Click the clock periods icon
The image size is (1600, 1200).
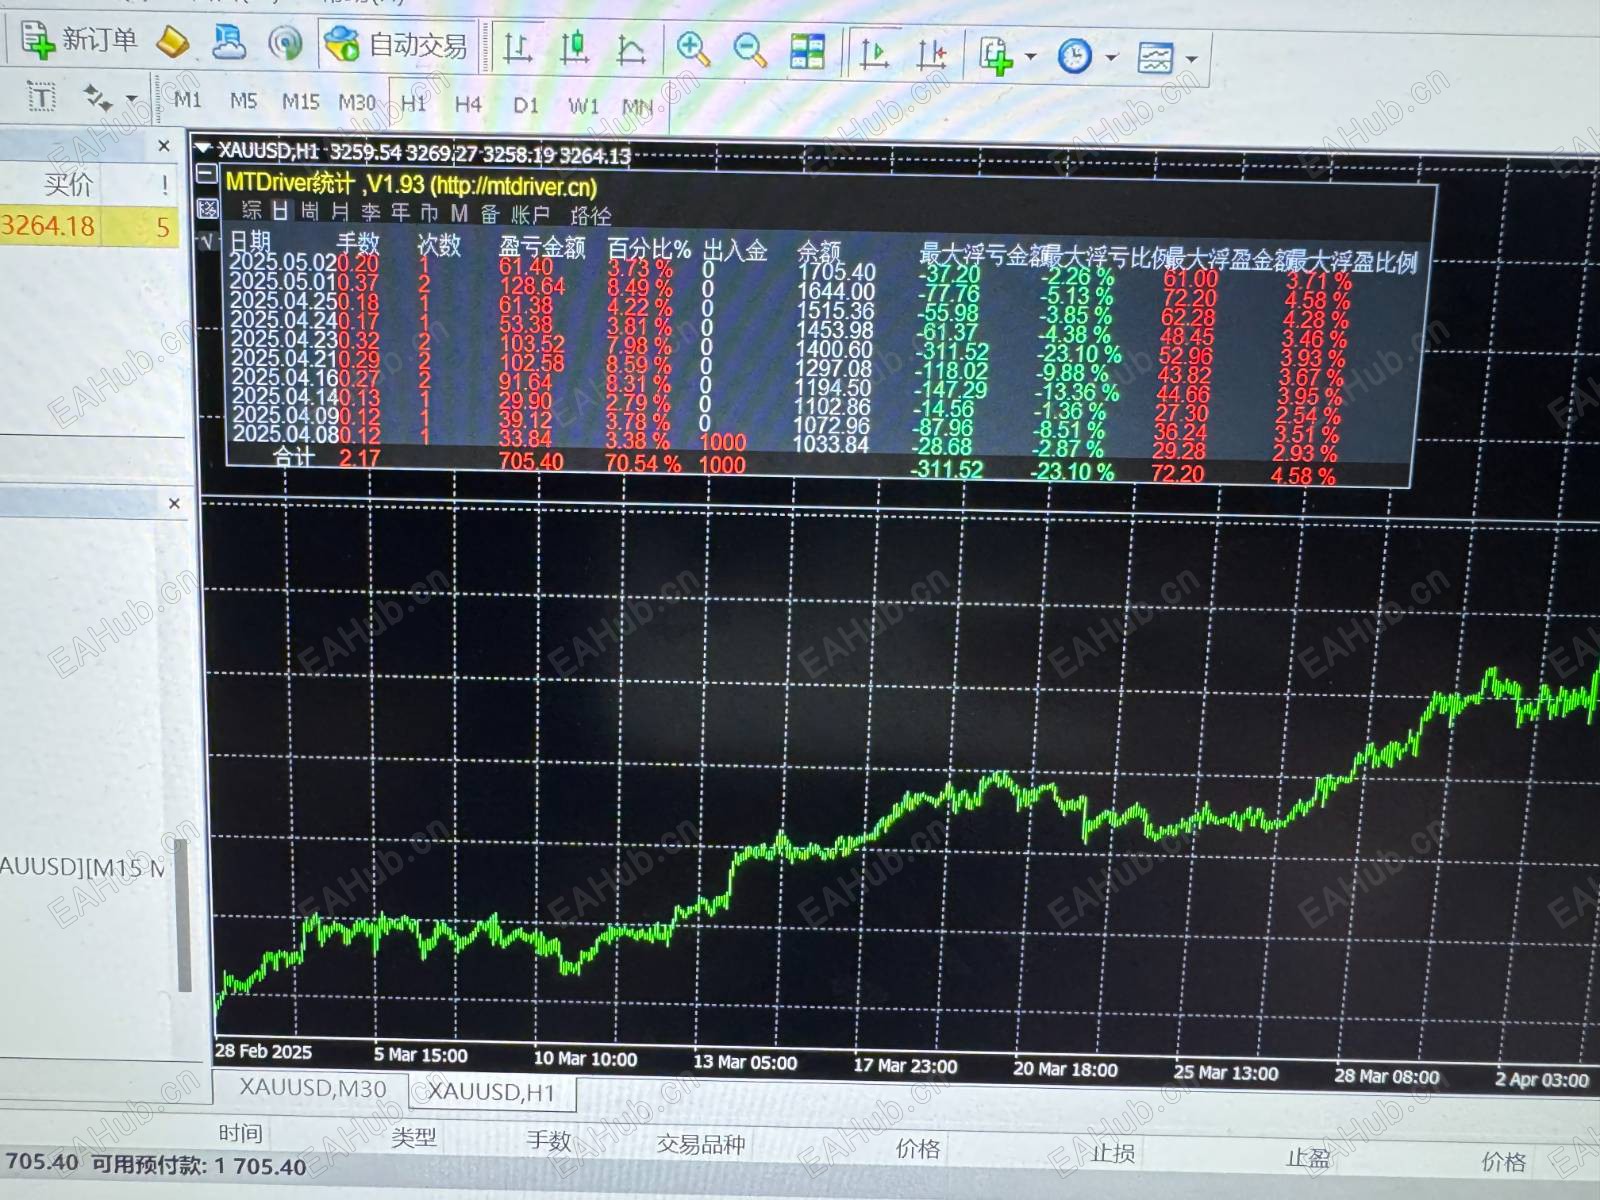(1074, 56)
